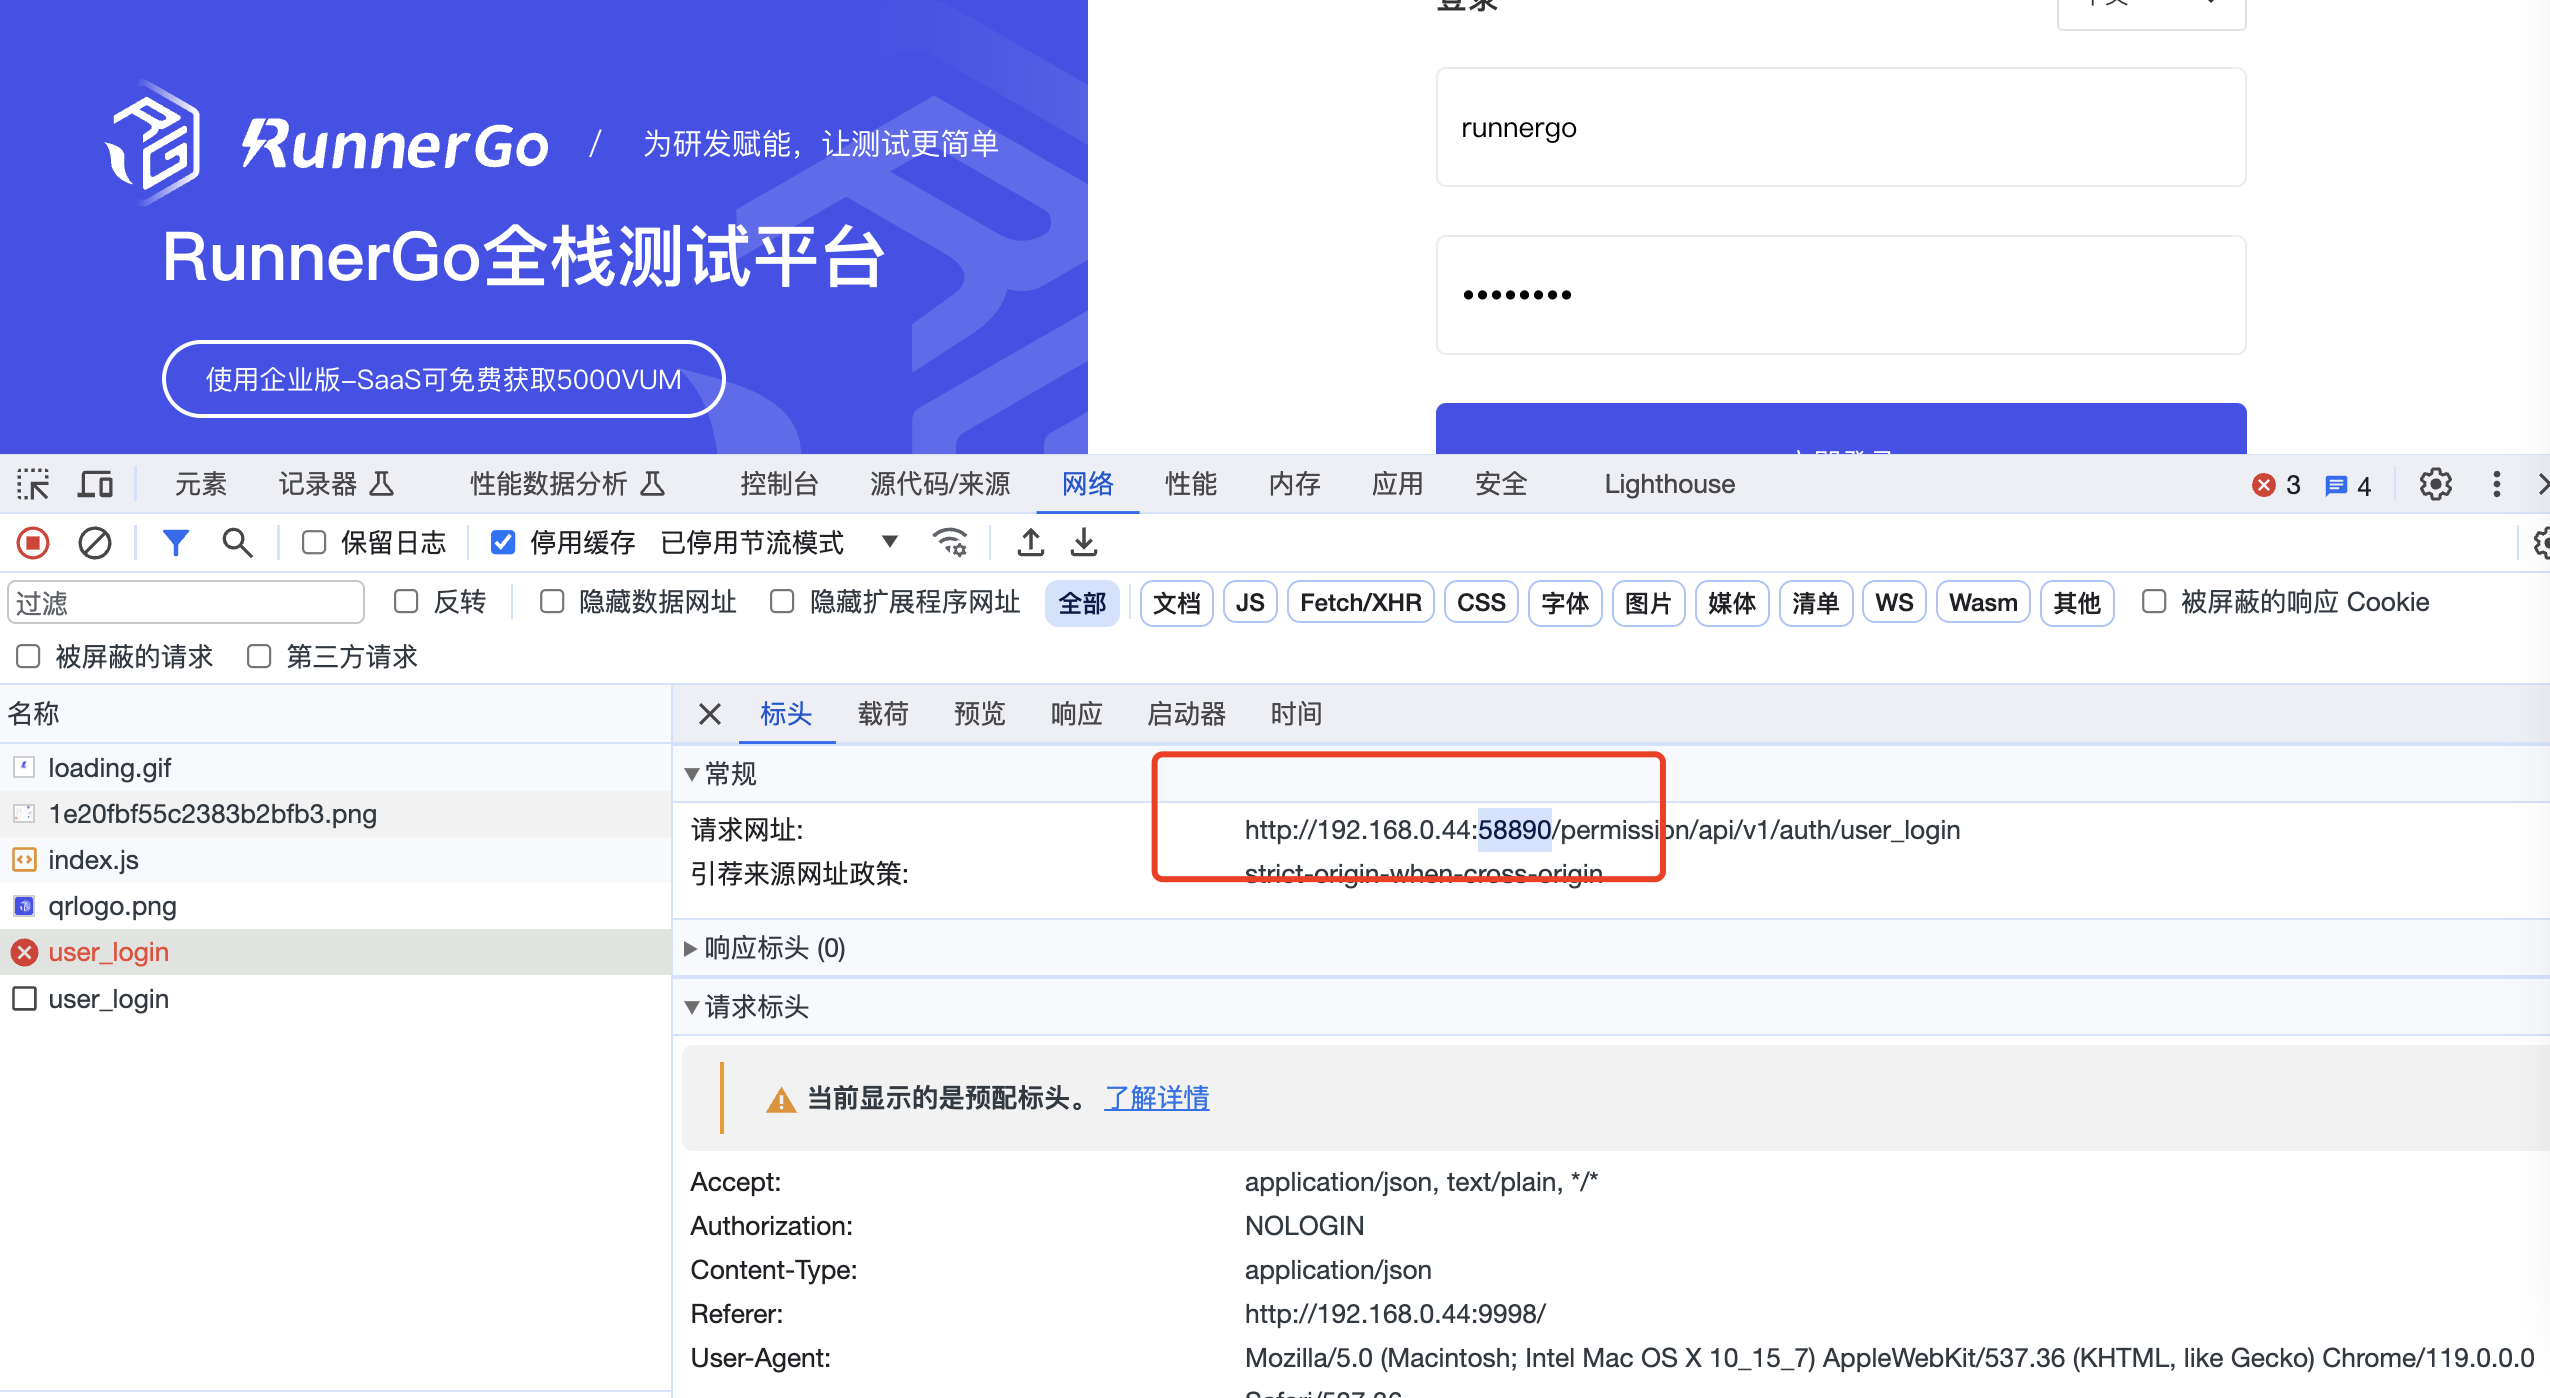The height and width of the screenshot is (1398, 2550).
Task: Enable the 保留日志 checkbox
Action: 314,543
